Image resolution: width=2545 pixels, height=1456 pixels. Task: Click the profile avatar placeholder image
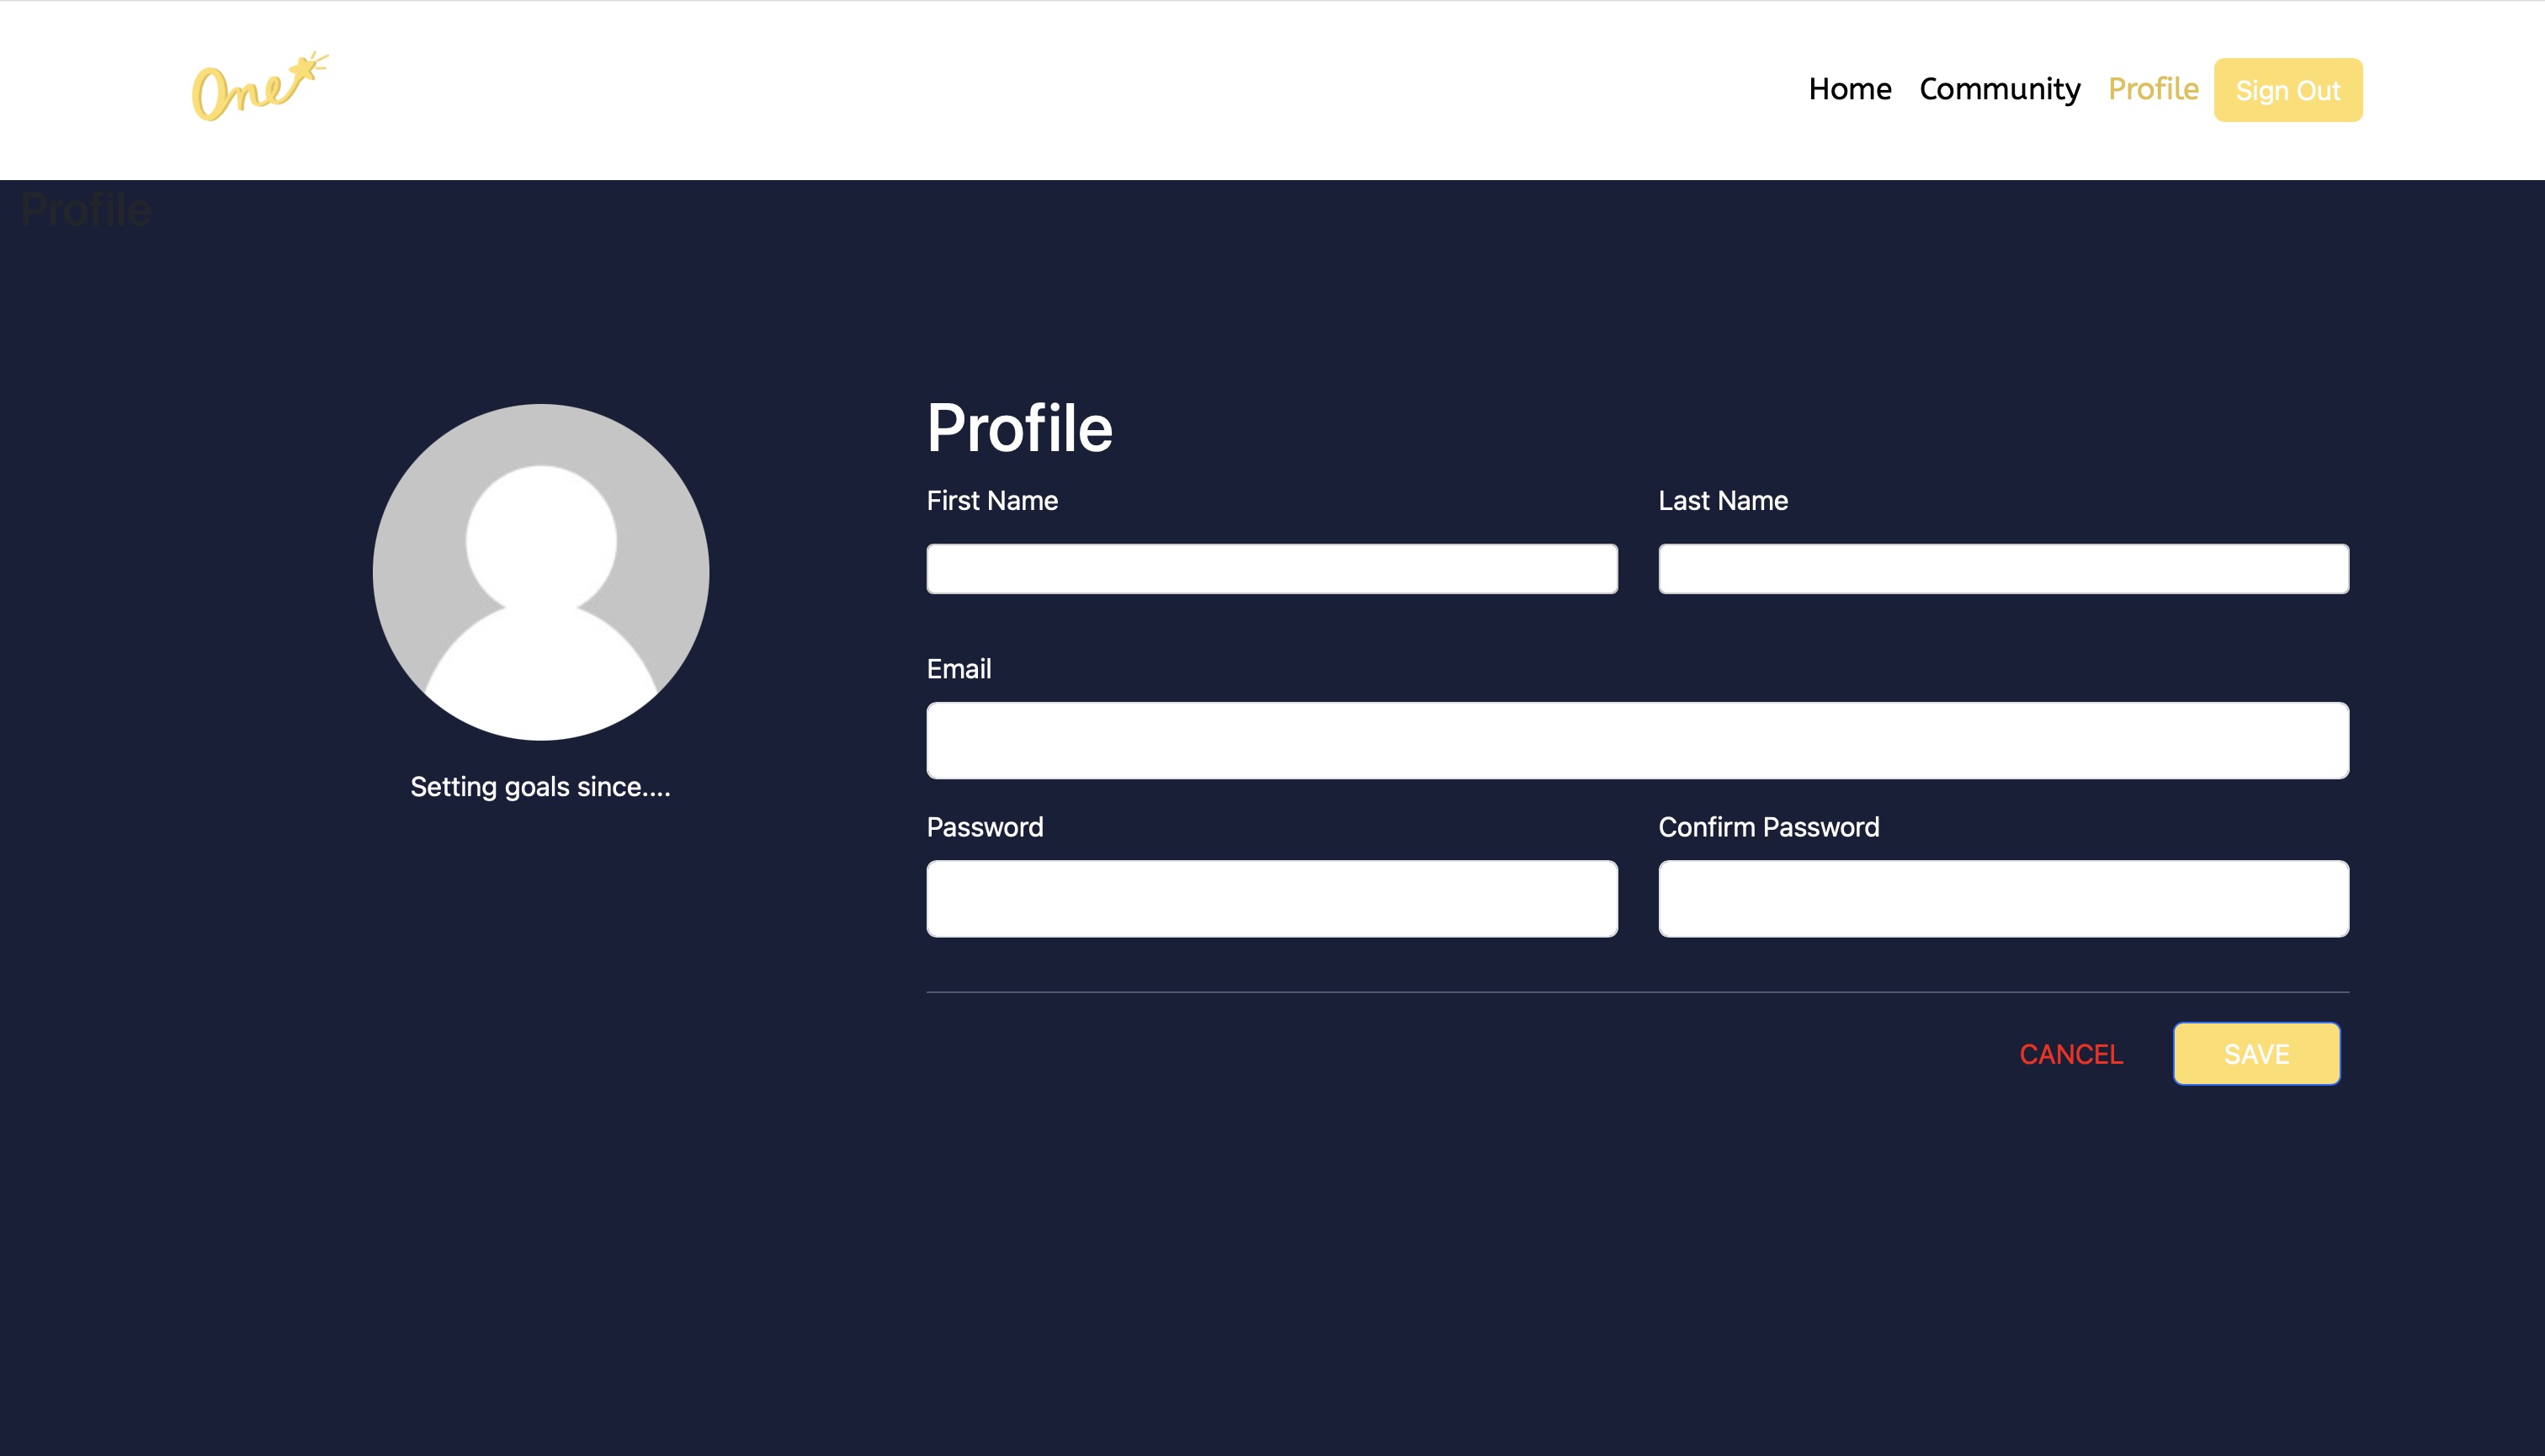click(x=541, y=572)
